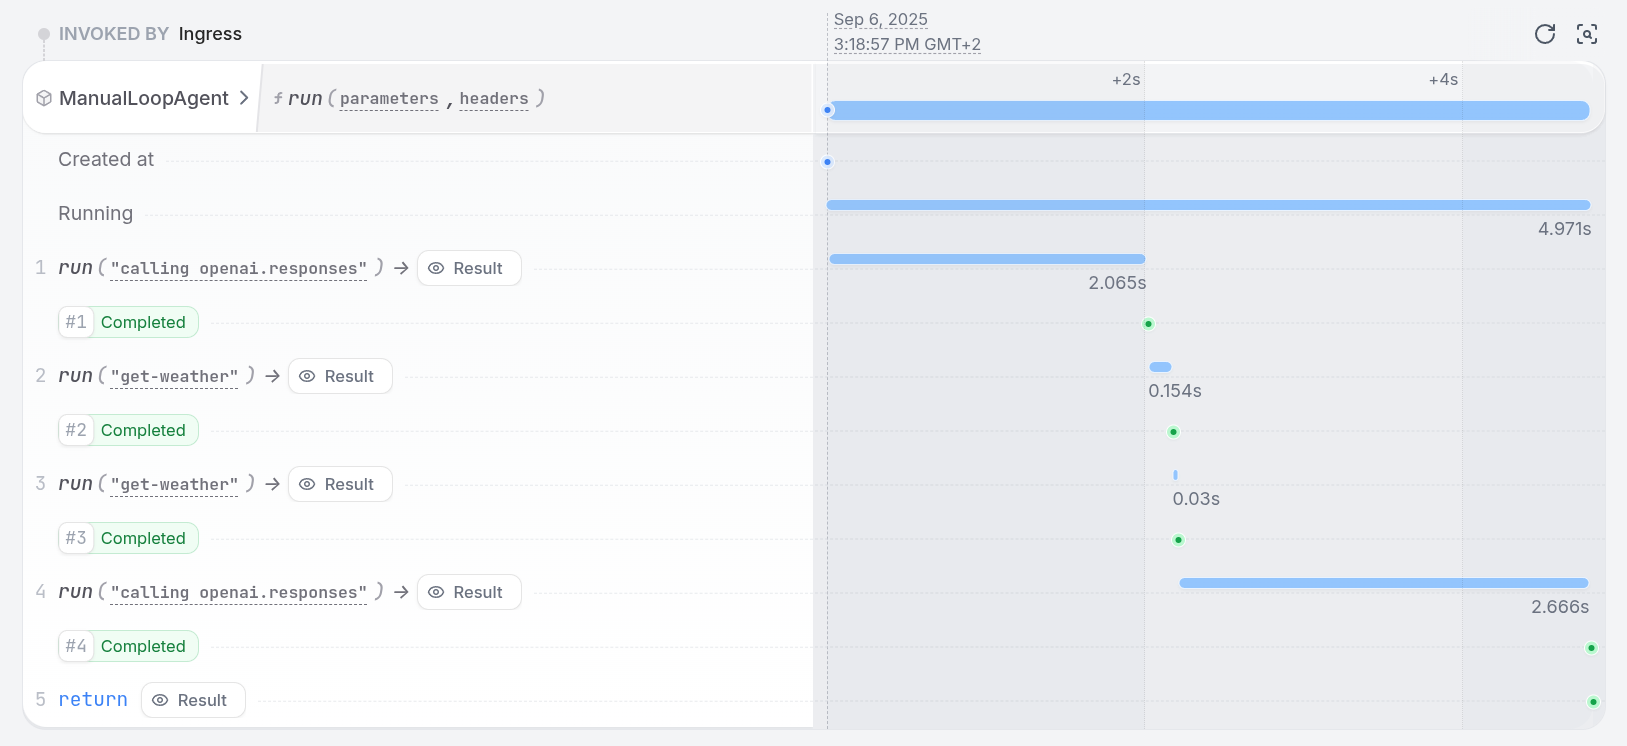Click step 2 "get-weather" name

click(x=174, y=376)
